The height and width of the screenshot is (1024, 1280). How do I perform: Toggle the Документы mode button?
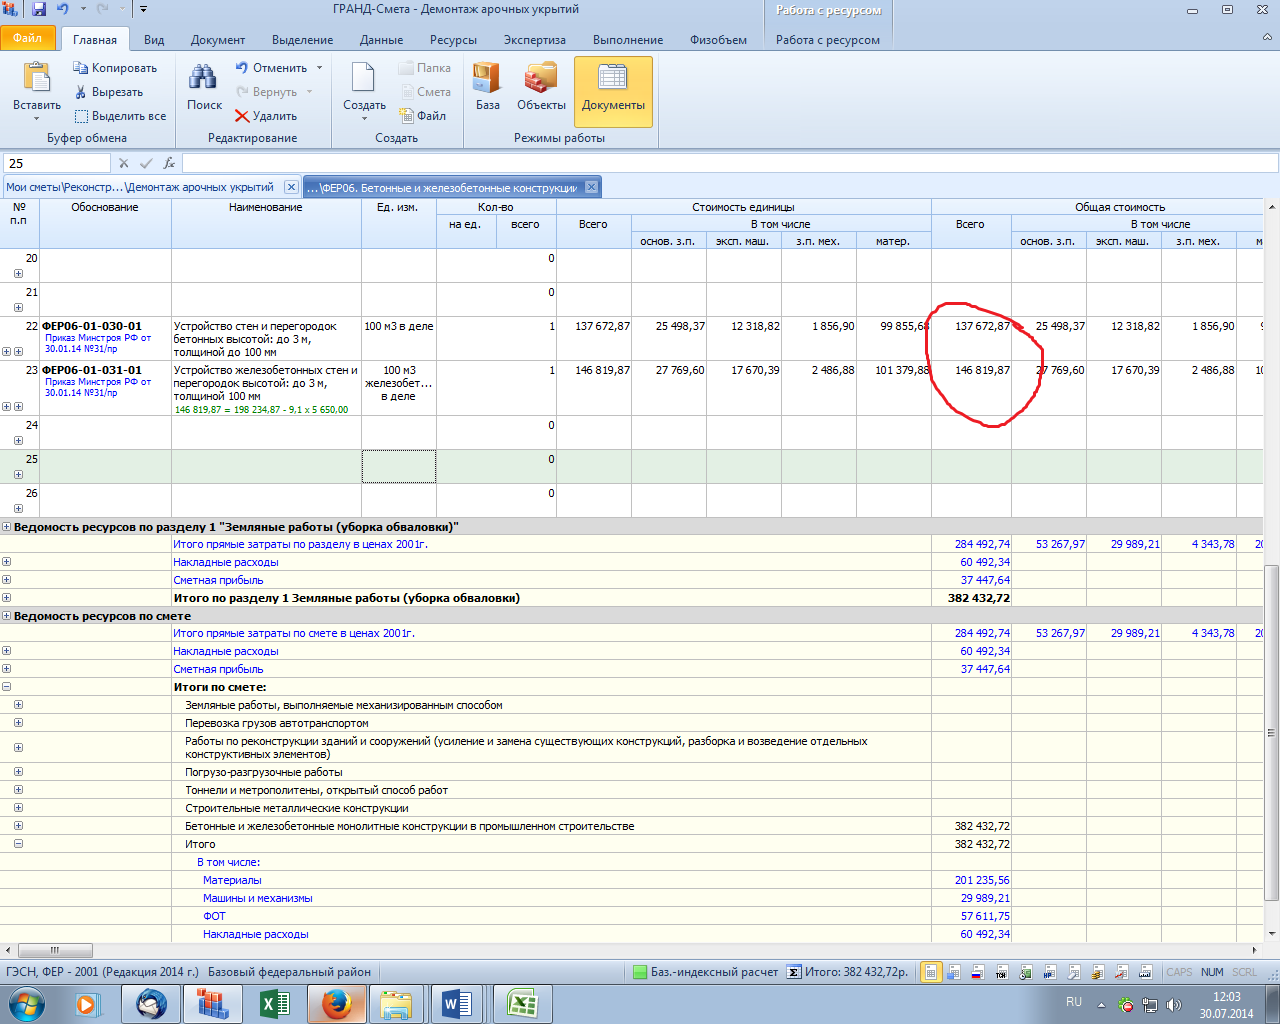click(613, 90)
